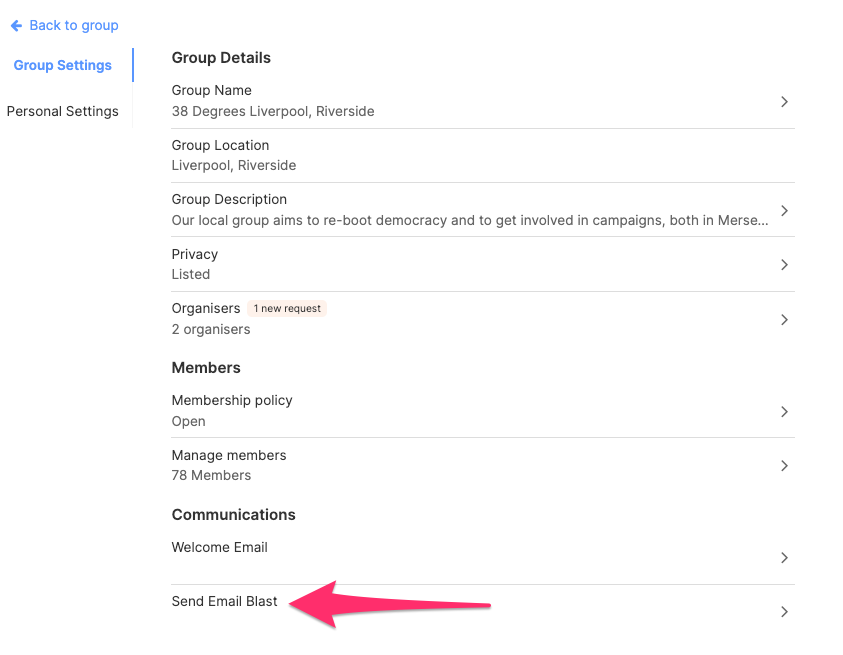The width and height of the screenshot is (843, 655).
Task: Click the Listed privacy value
Action: coord(190,274)
